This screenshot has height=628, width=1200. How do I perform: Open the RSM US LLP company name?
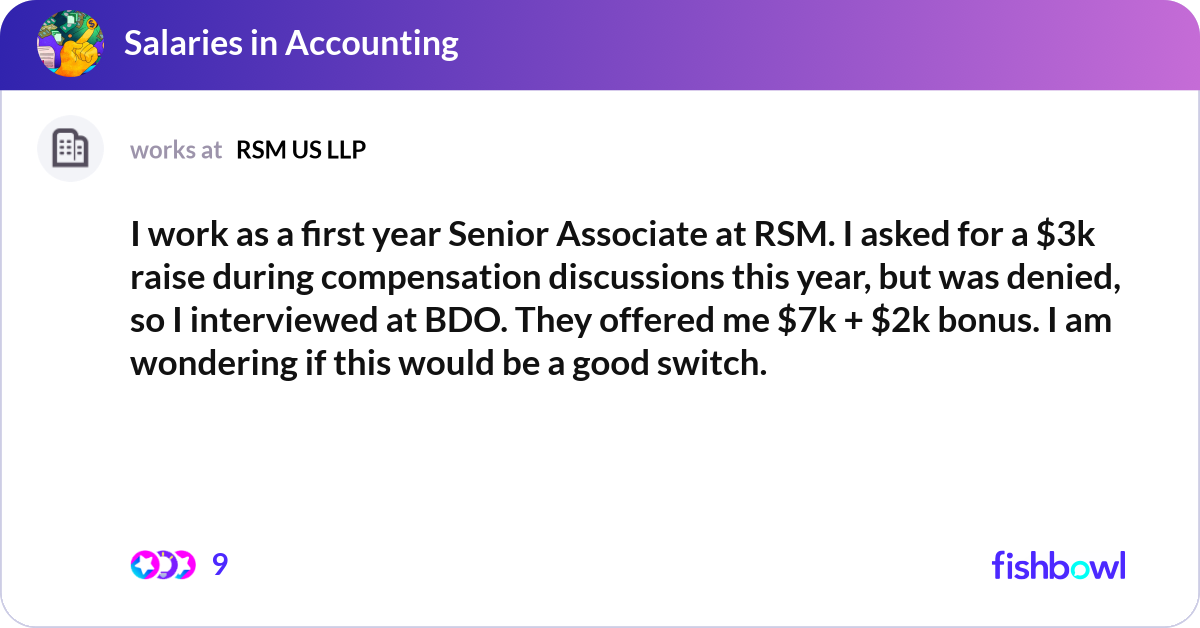point(301,150)
